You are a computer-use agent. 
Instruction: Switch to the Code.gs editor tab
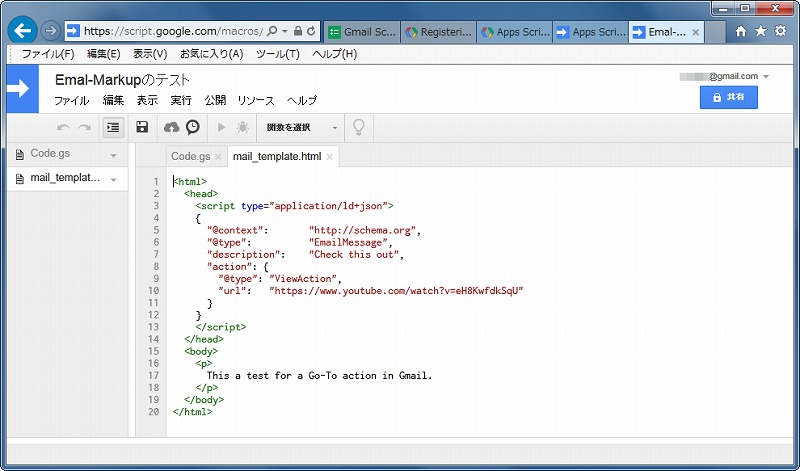[190, 157]
